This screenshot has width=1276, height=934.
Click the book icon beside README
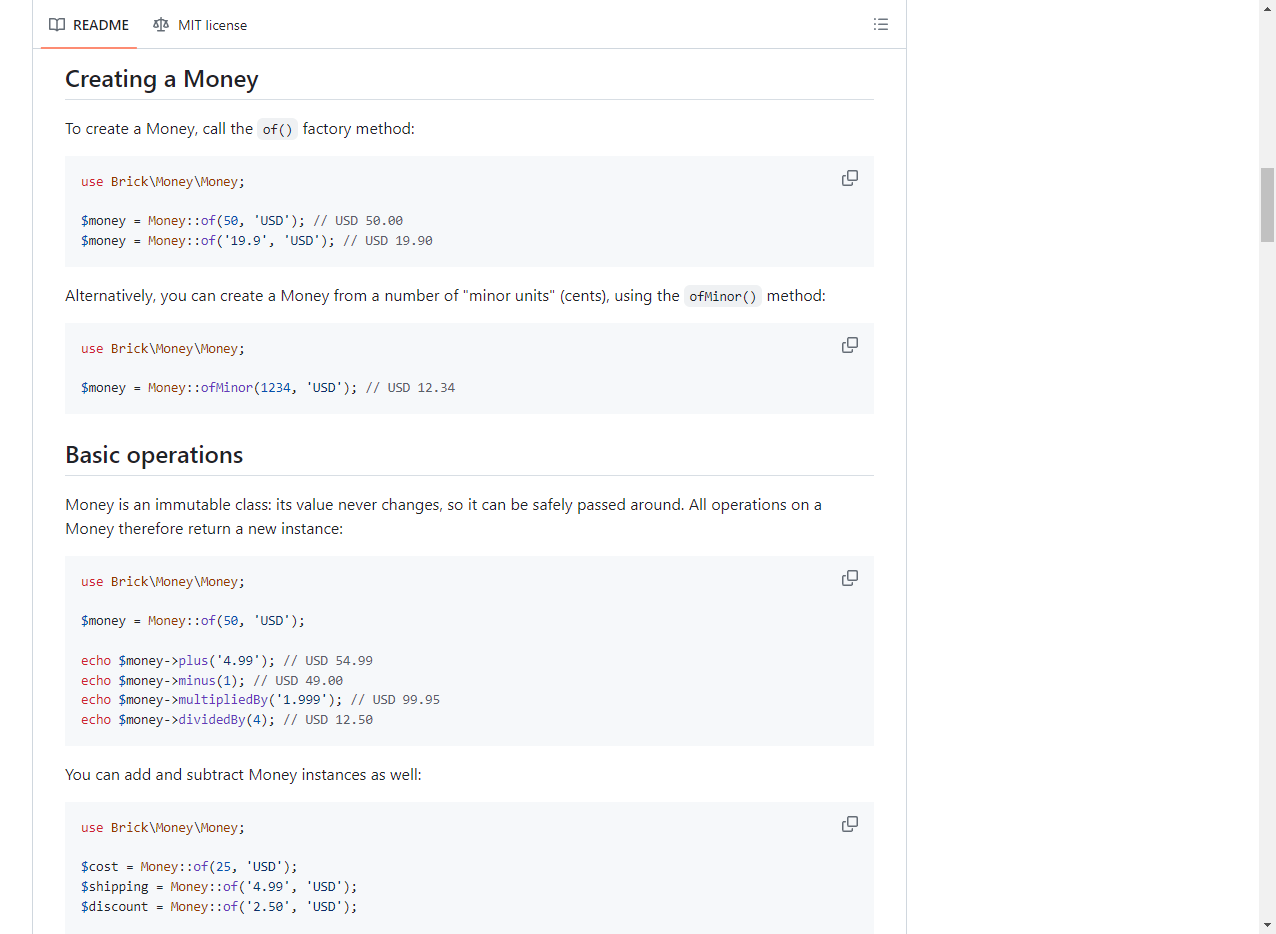click(57, 25)
